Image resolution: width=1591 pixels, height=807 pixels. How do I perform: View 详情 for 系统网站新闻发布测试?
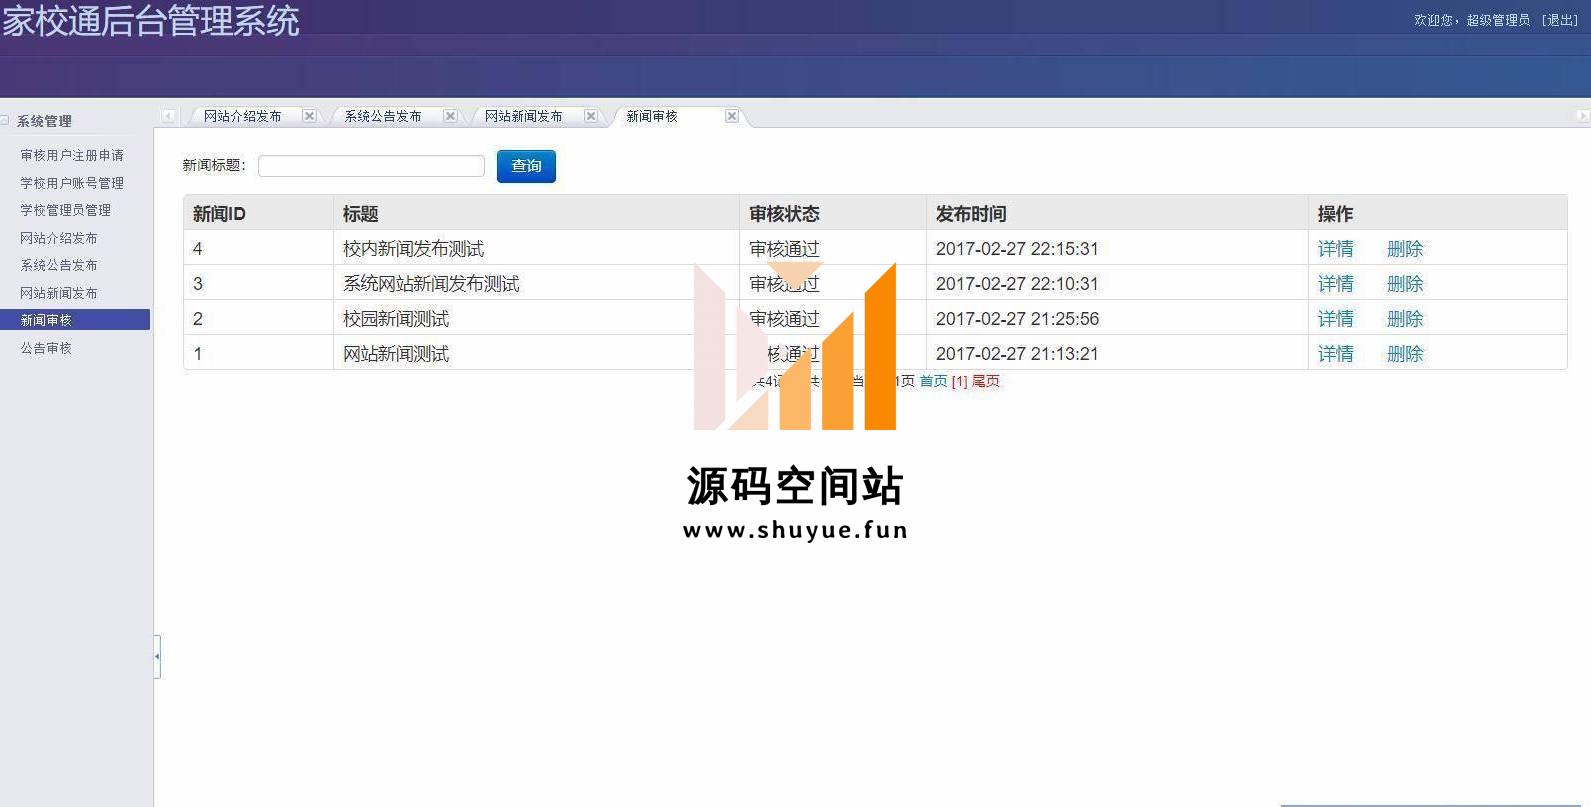1336,284
